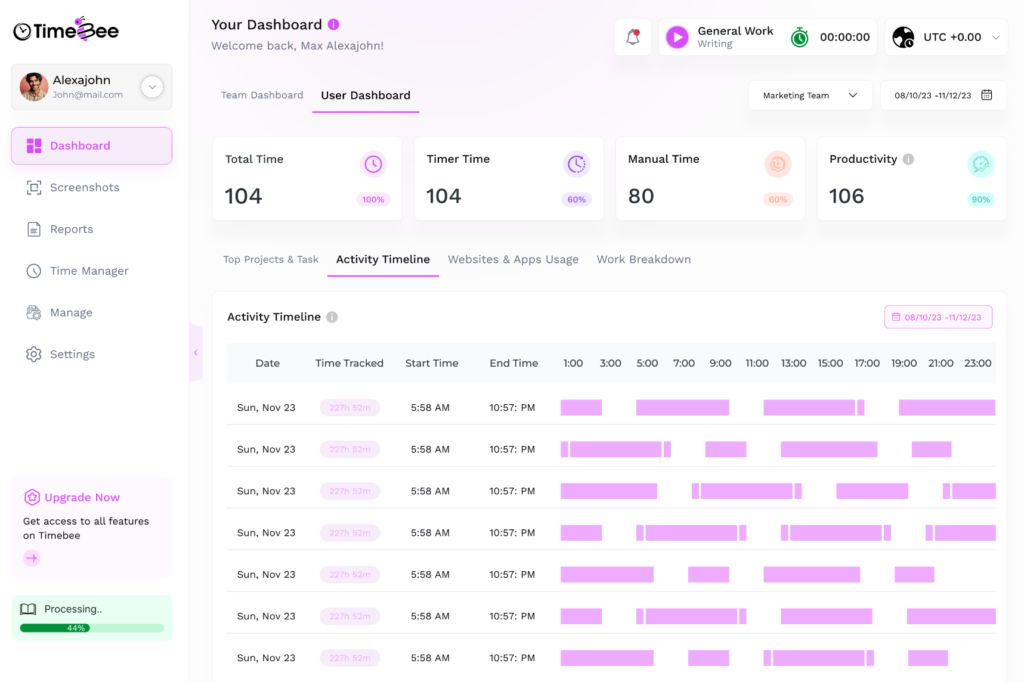Click the Processing book icon
Viewport: 1024px width, 682px height.
point(28,609)
